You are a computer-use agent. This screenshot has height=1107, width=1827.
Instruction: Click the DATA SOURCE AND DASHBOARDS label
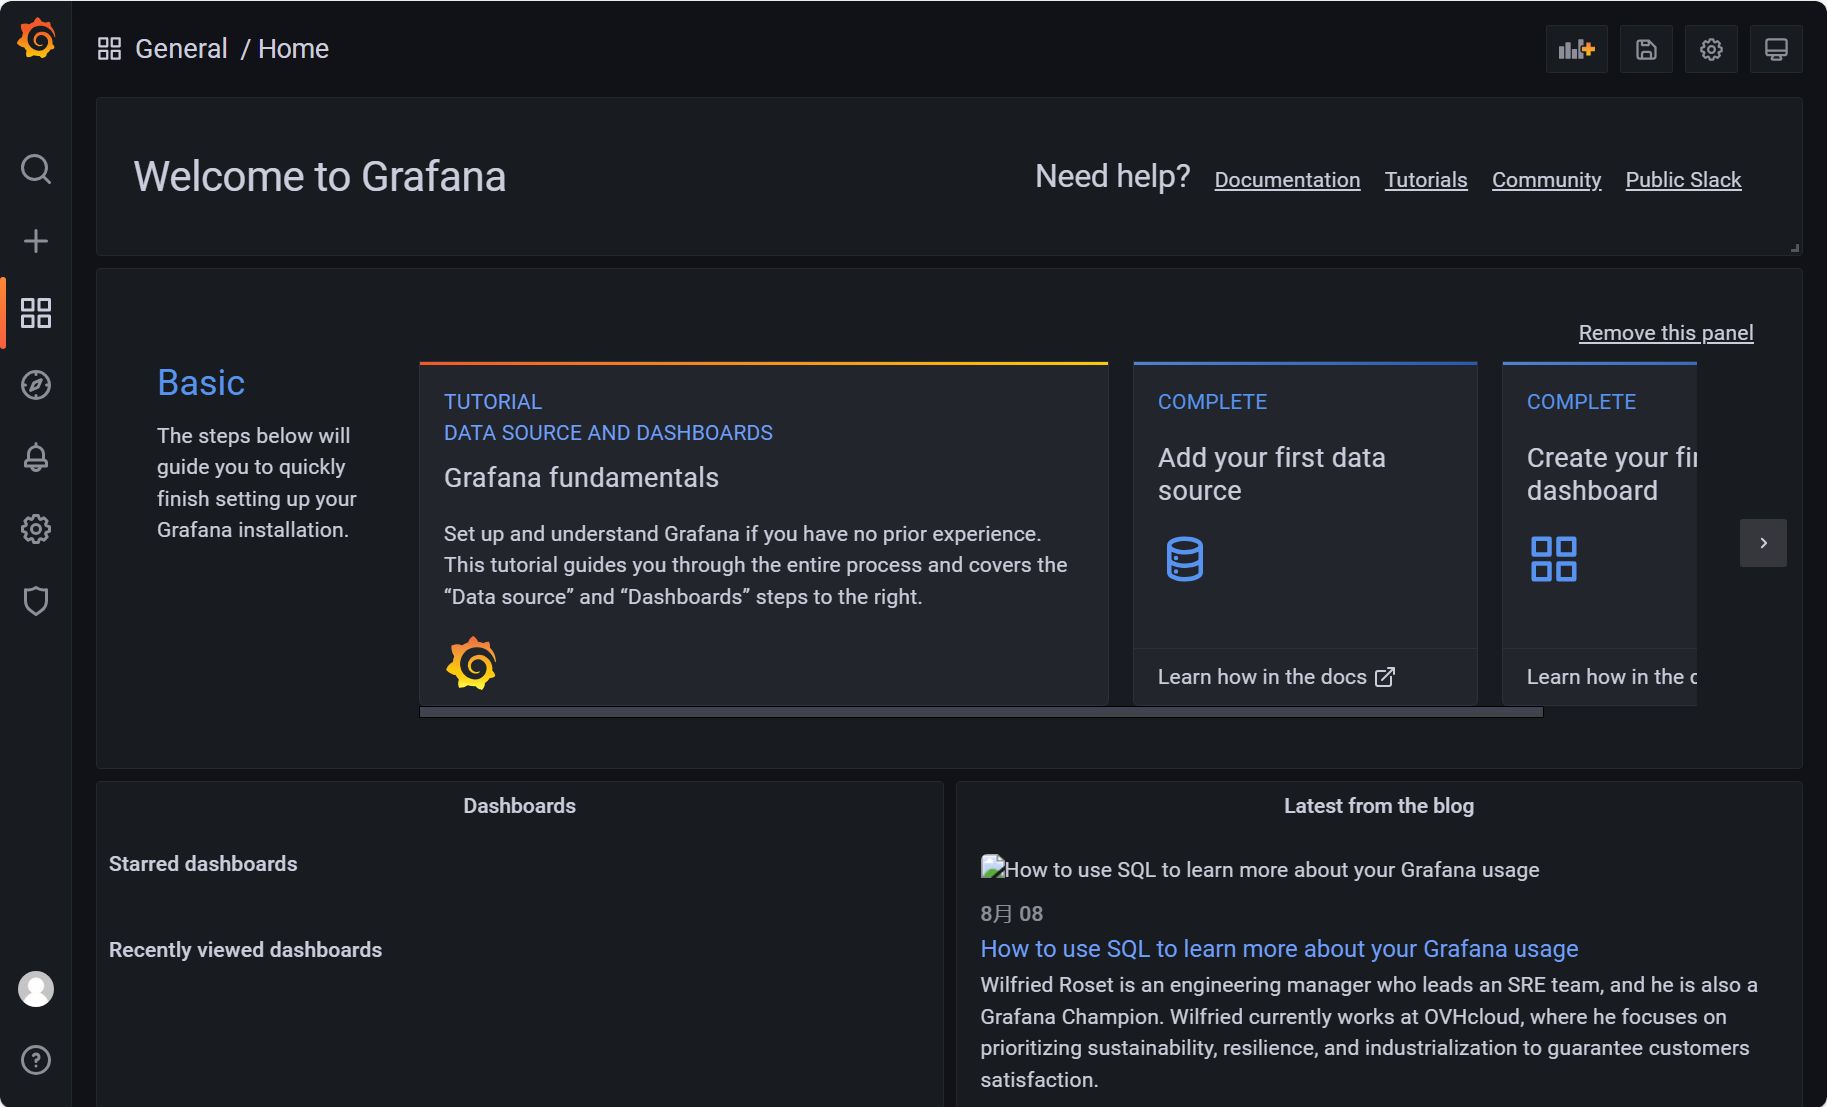(608, 433)
